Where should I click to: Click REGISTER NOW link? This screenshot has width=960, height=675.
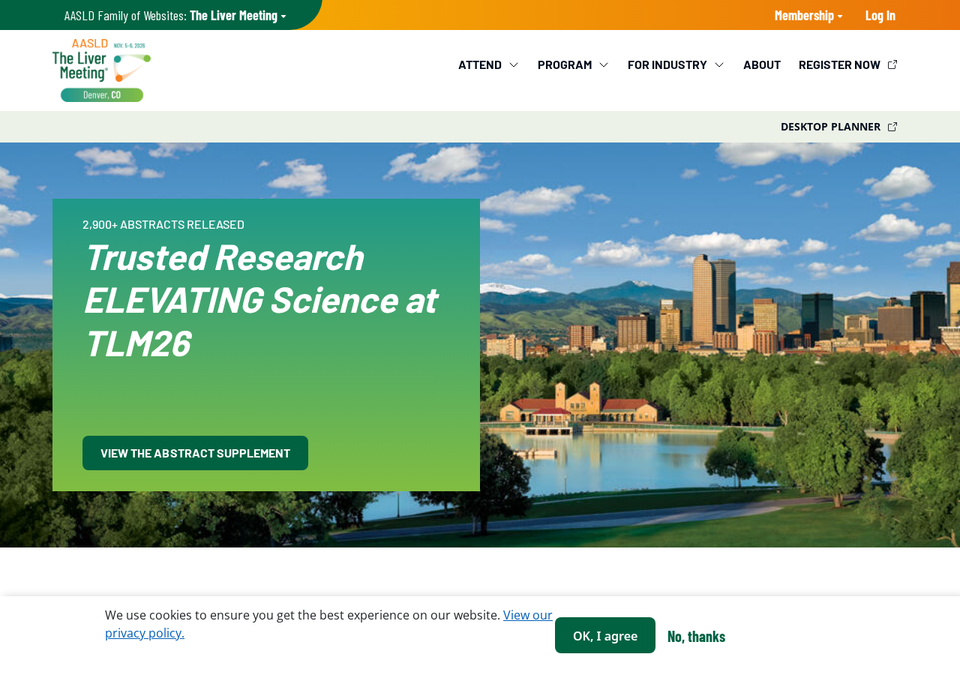[839, 65]
